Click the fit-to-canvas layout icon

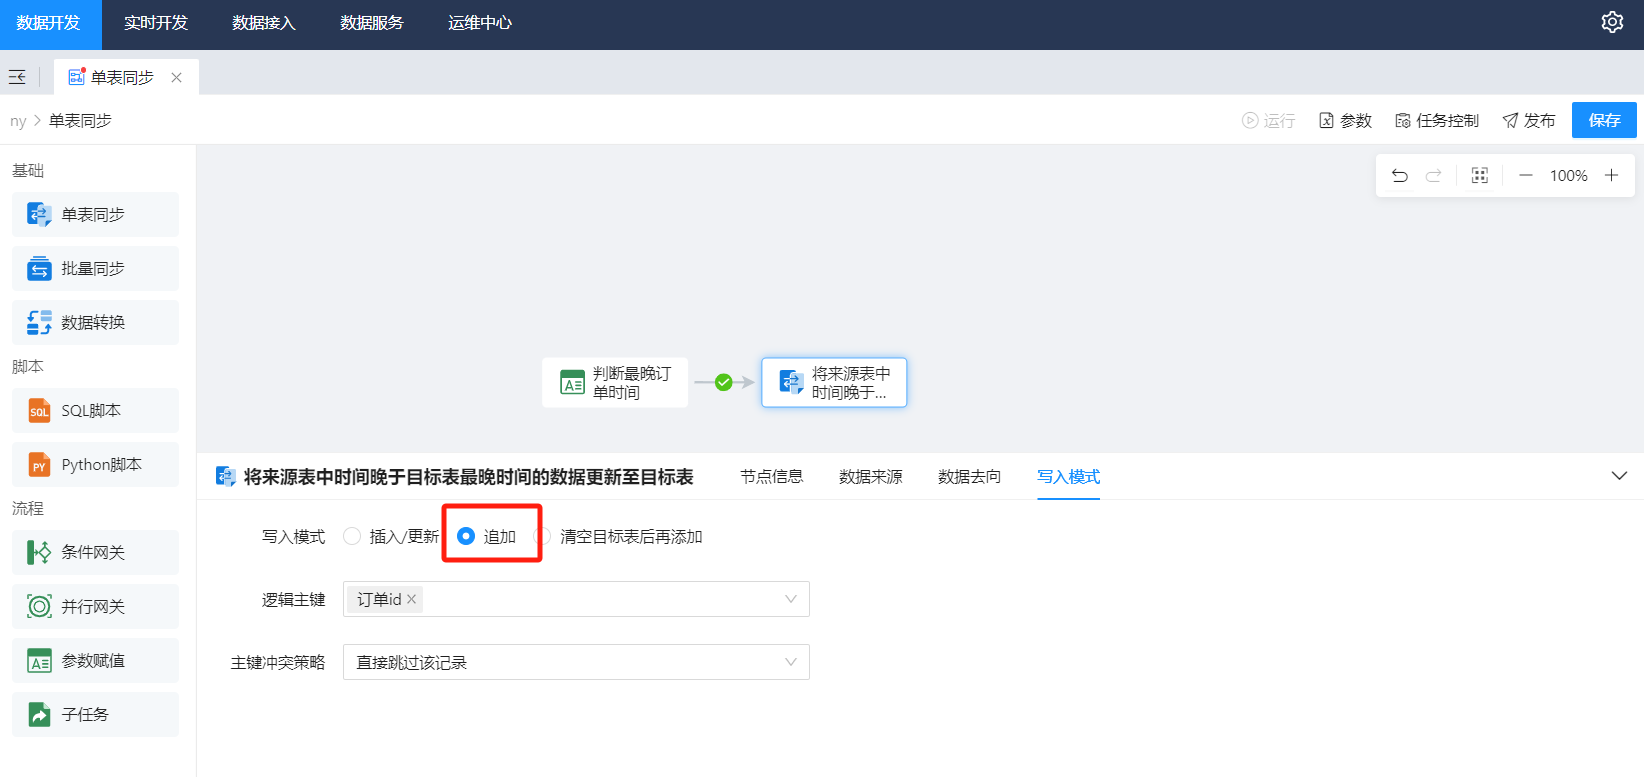(x=1480, y=176)
